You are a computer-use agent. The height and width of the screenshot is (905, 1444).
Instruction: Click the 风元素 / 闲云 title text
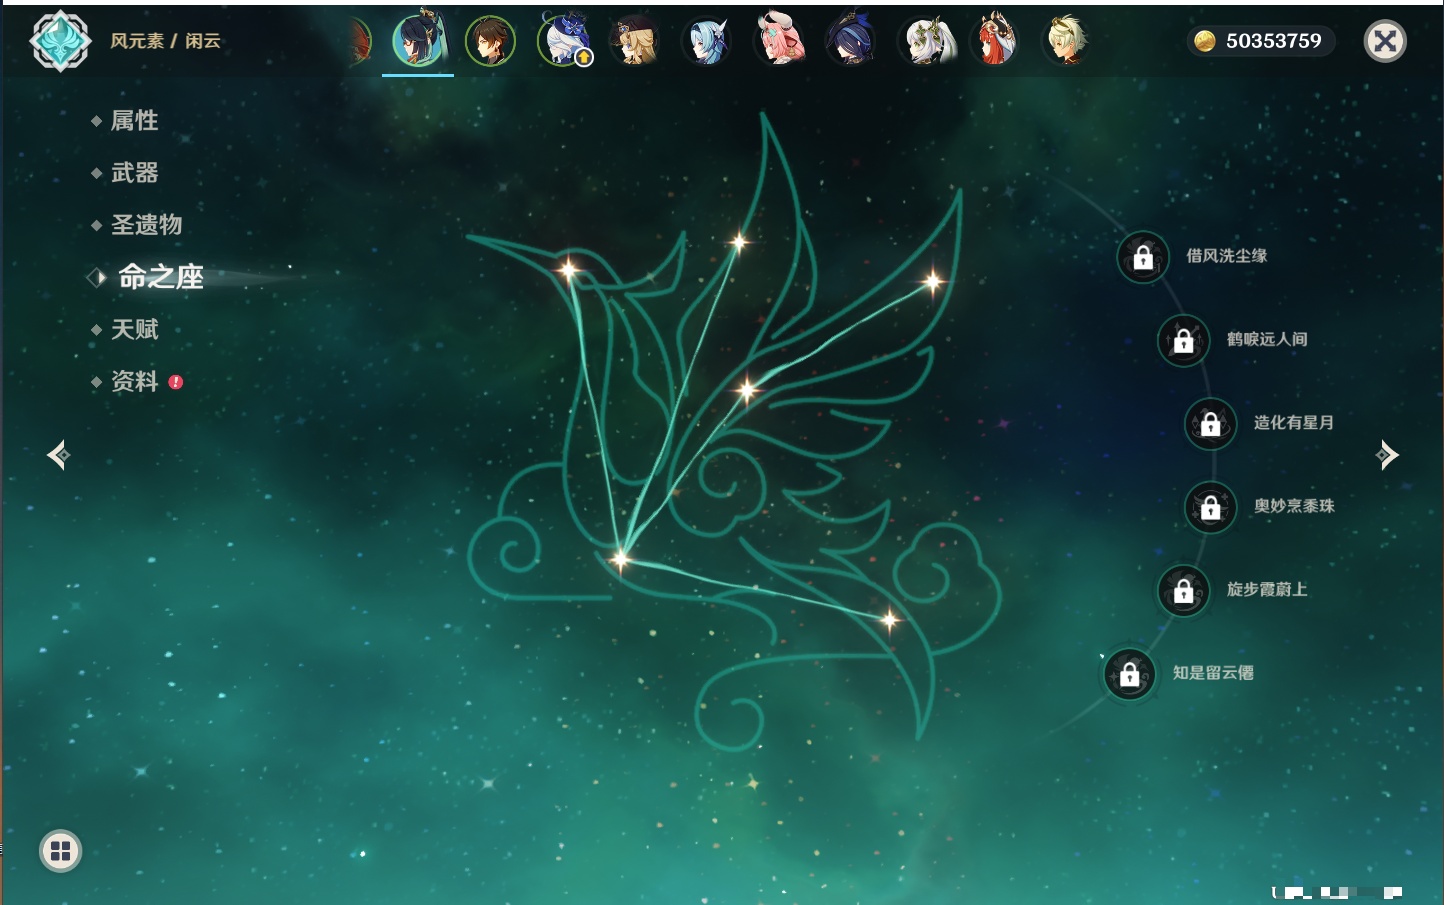(165, 41)
